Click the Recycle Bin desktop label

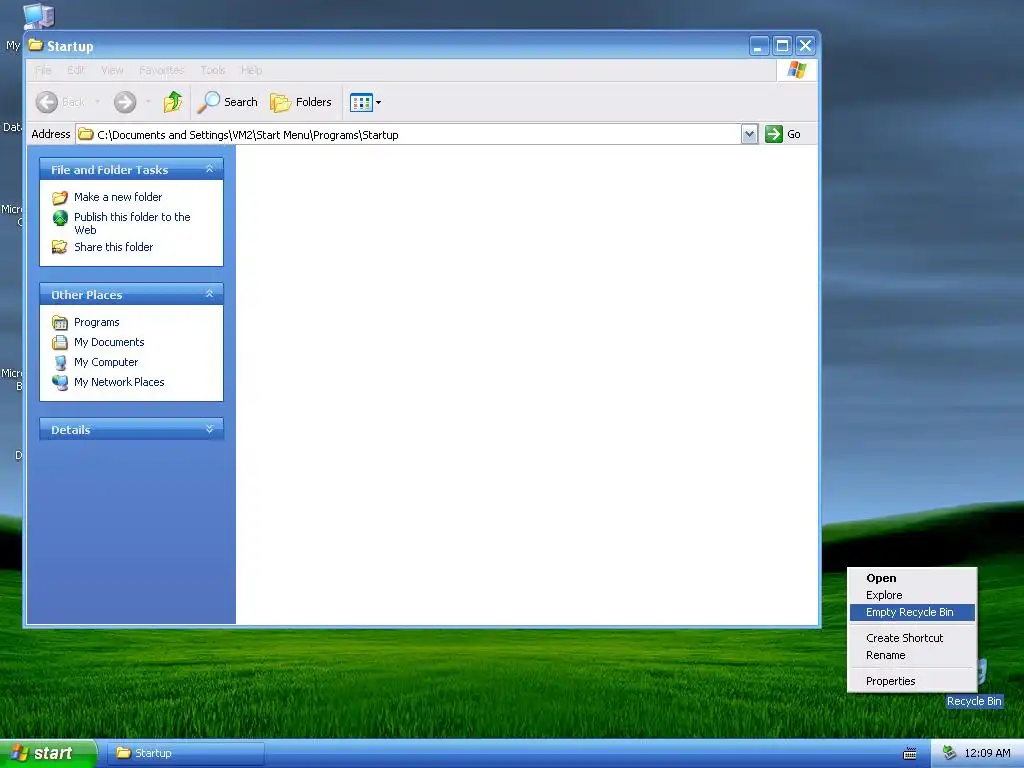point(974,701)
